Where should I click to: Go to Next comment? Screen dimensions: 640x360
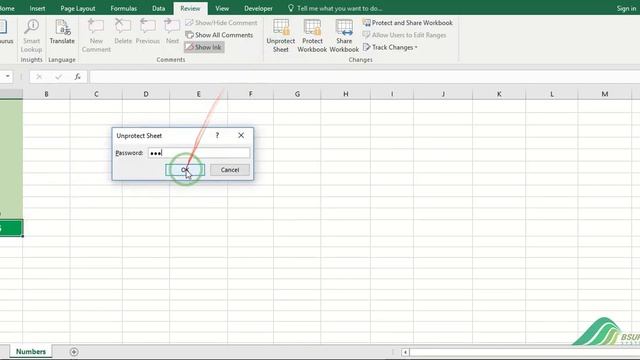(172, 32)
